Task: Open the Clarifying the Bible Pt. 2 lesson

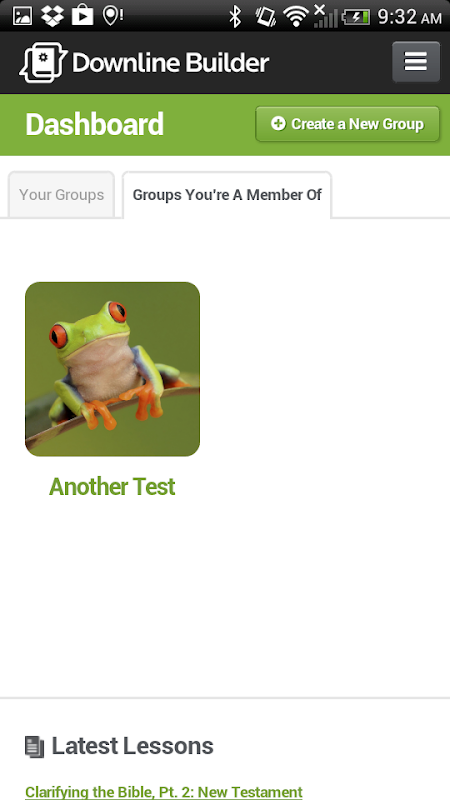Action: click(x=164, y=792)
